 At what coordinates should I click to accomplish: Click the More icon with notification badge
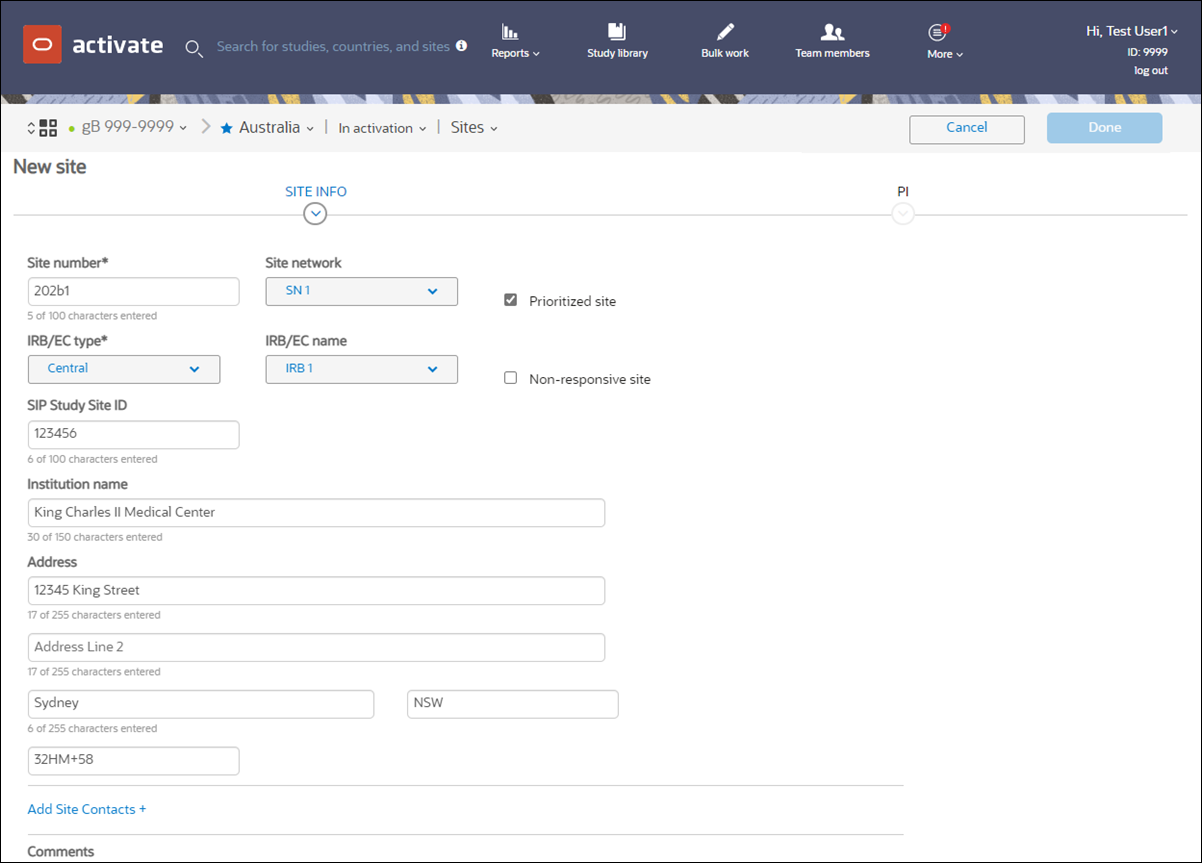(x=938, y=32)
